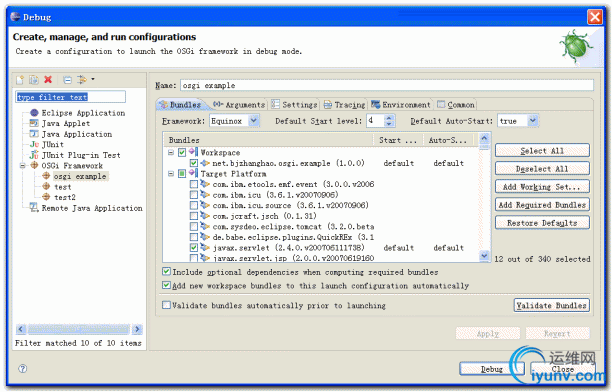The height and width of the screenshot is (392, 612).
Task: Open the Default Auto-Start dropdown
Action: [533, 121]
